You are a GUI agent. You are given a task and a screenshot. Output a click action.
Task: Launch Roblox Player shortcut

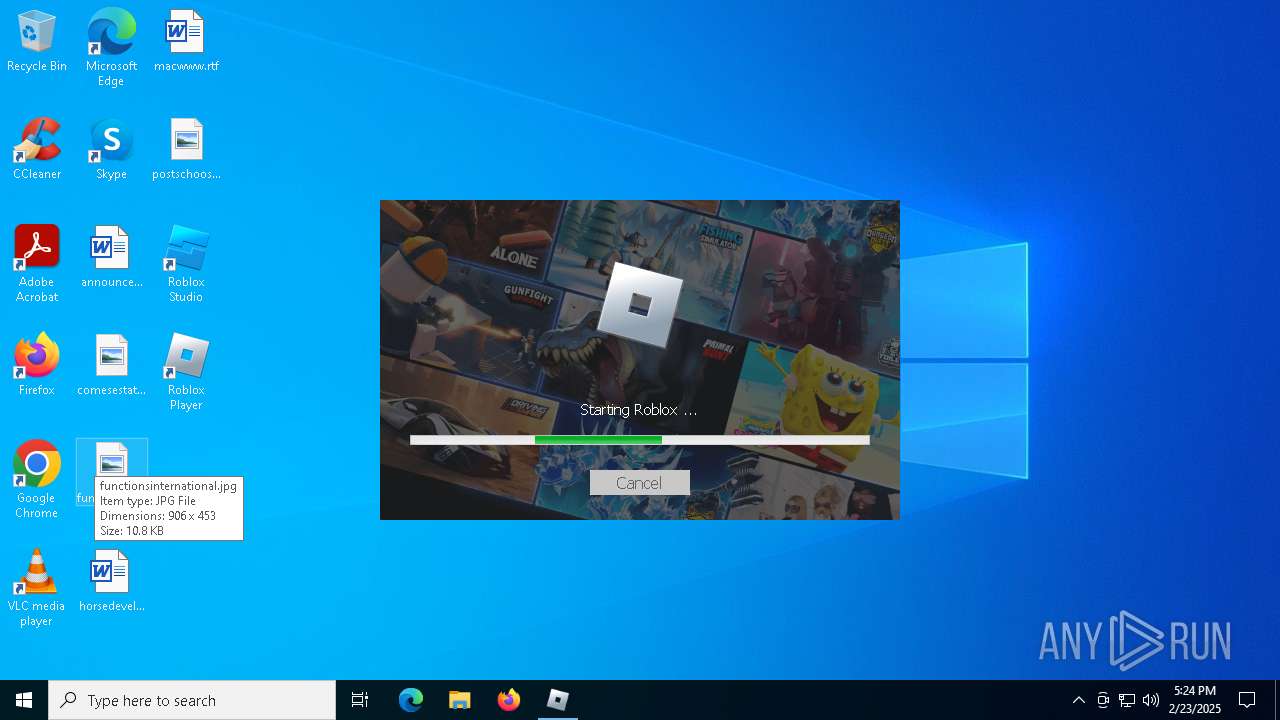click(x=186, y=372)
